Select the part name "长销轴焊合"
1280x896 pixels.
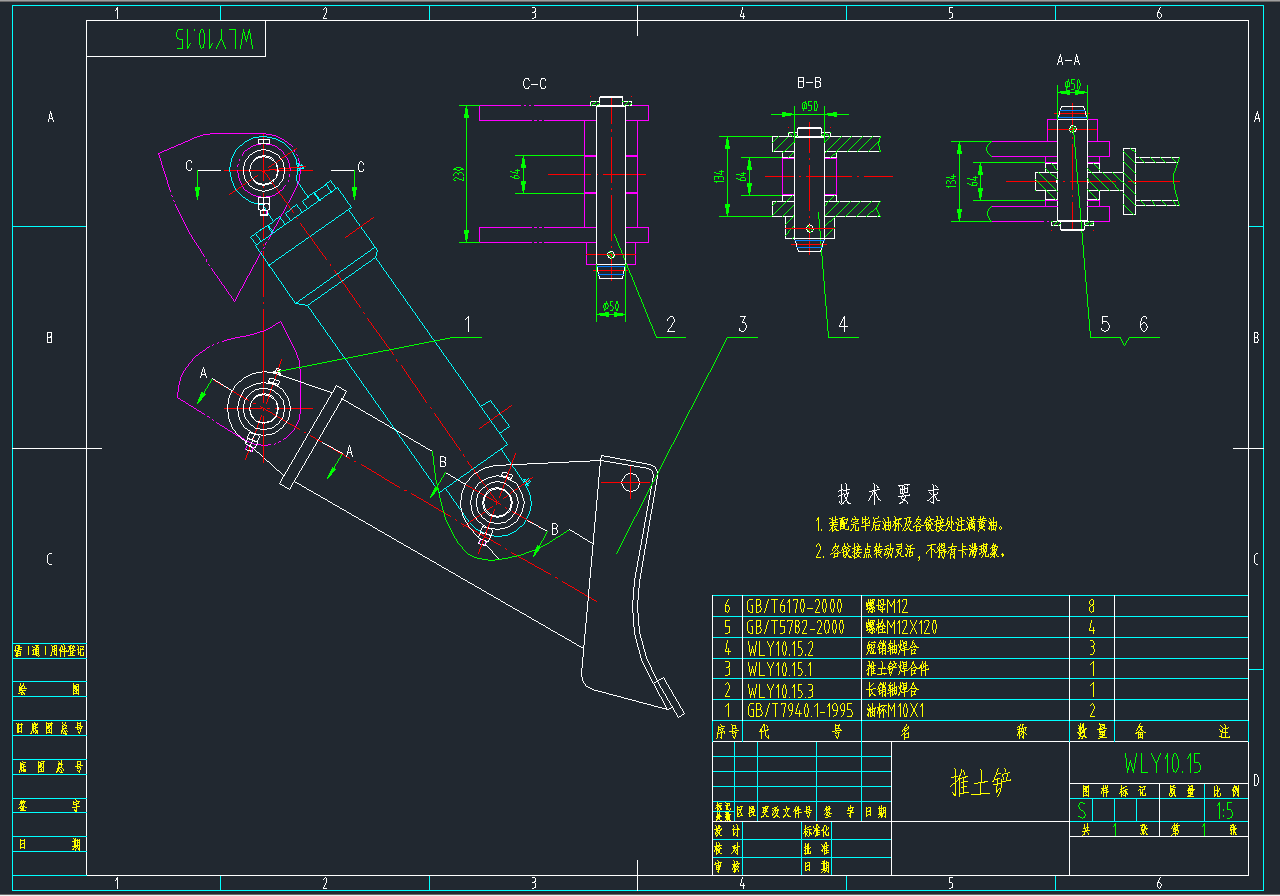point(892,690)
